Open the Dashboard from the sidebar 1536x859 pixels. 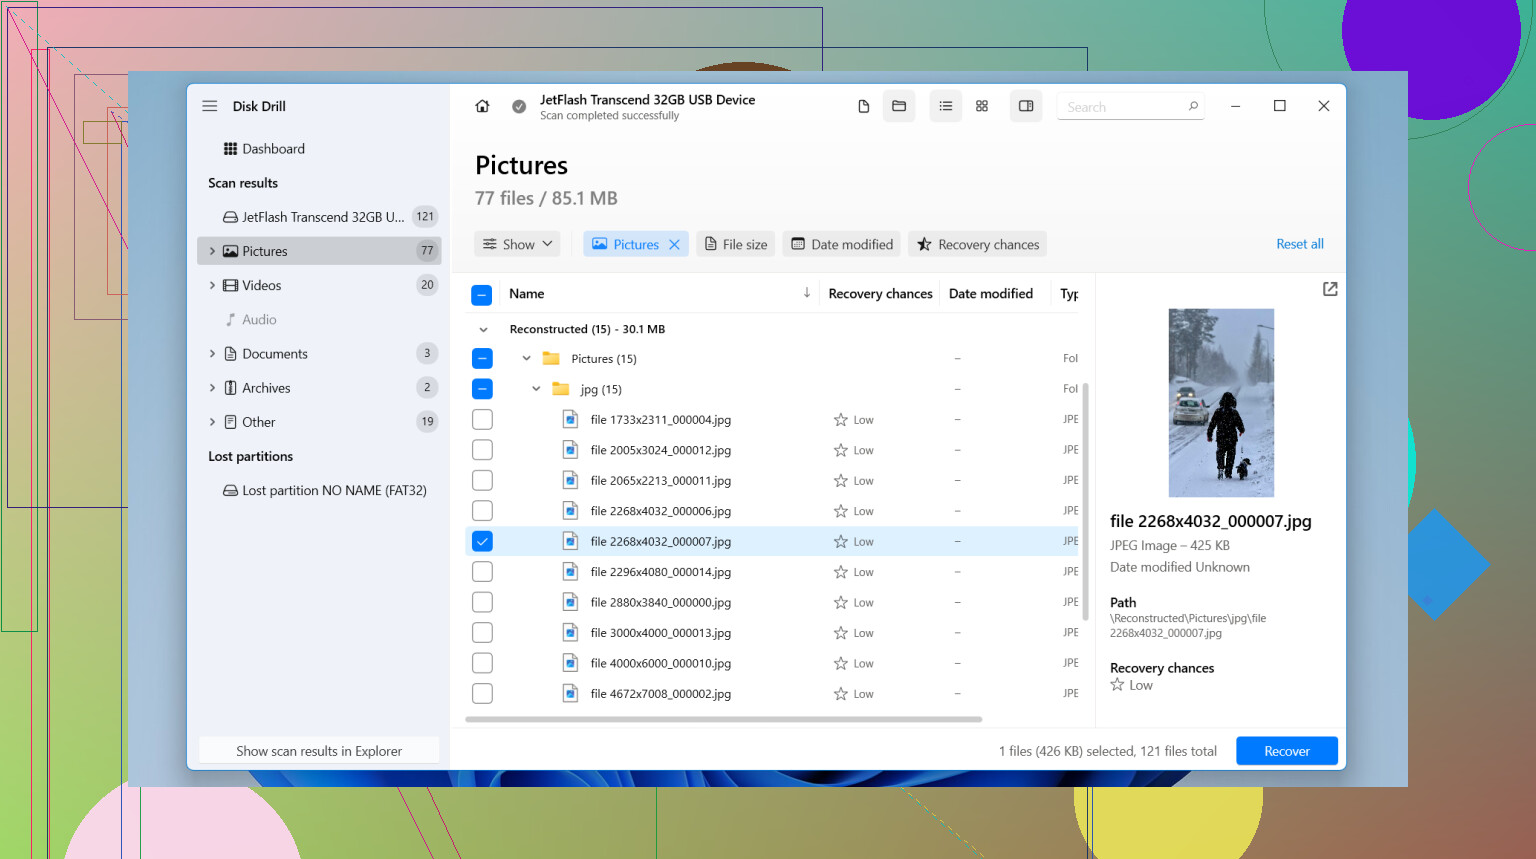tap(264, 149)
